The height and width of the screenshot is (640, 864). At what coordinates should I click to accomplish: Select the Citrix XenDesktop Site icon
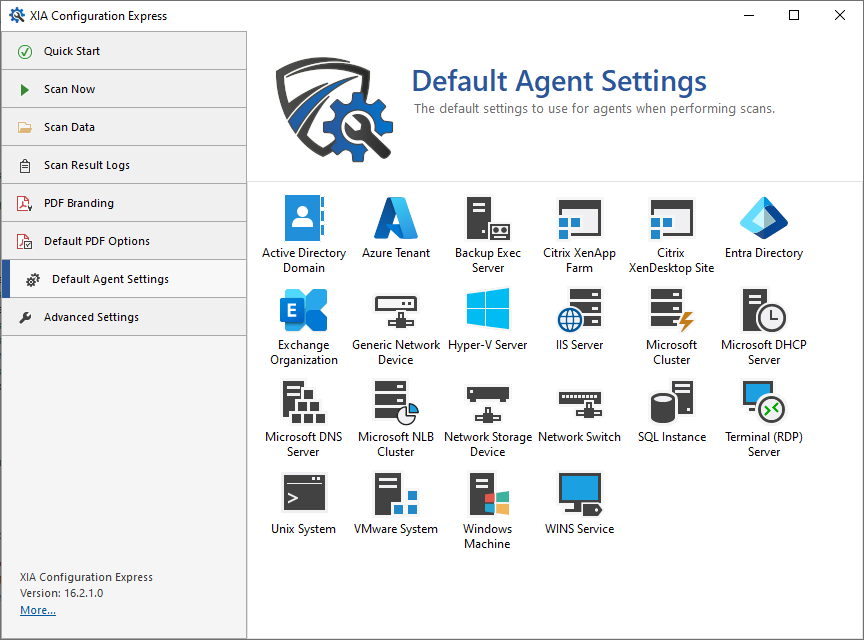671,234
